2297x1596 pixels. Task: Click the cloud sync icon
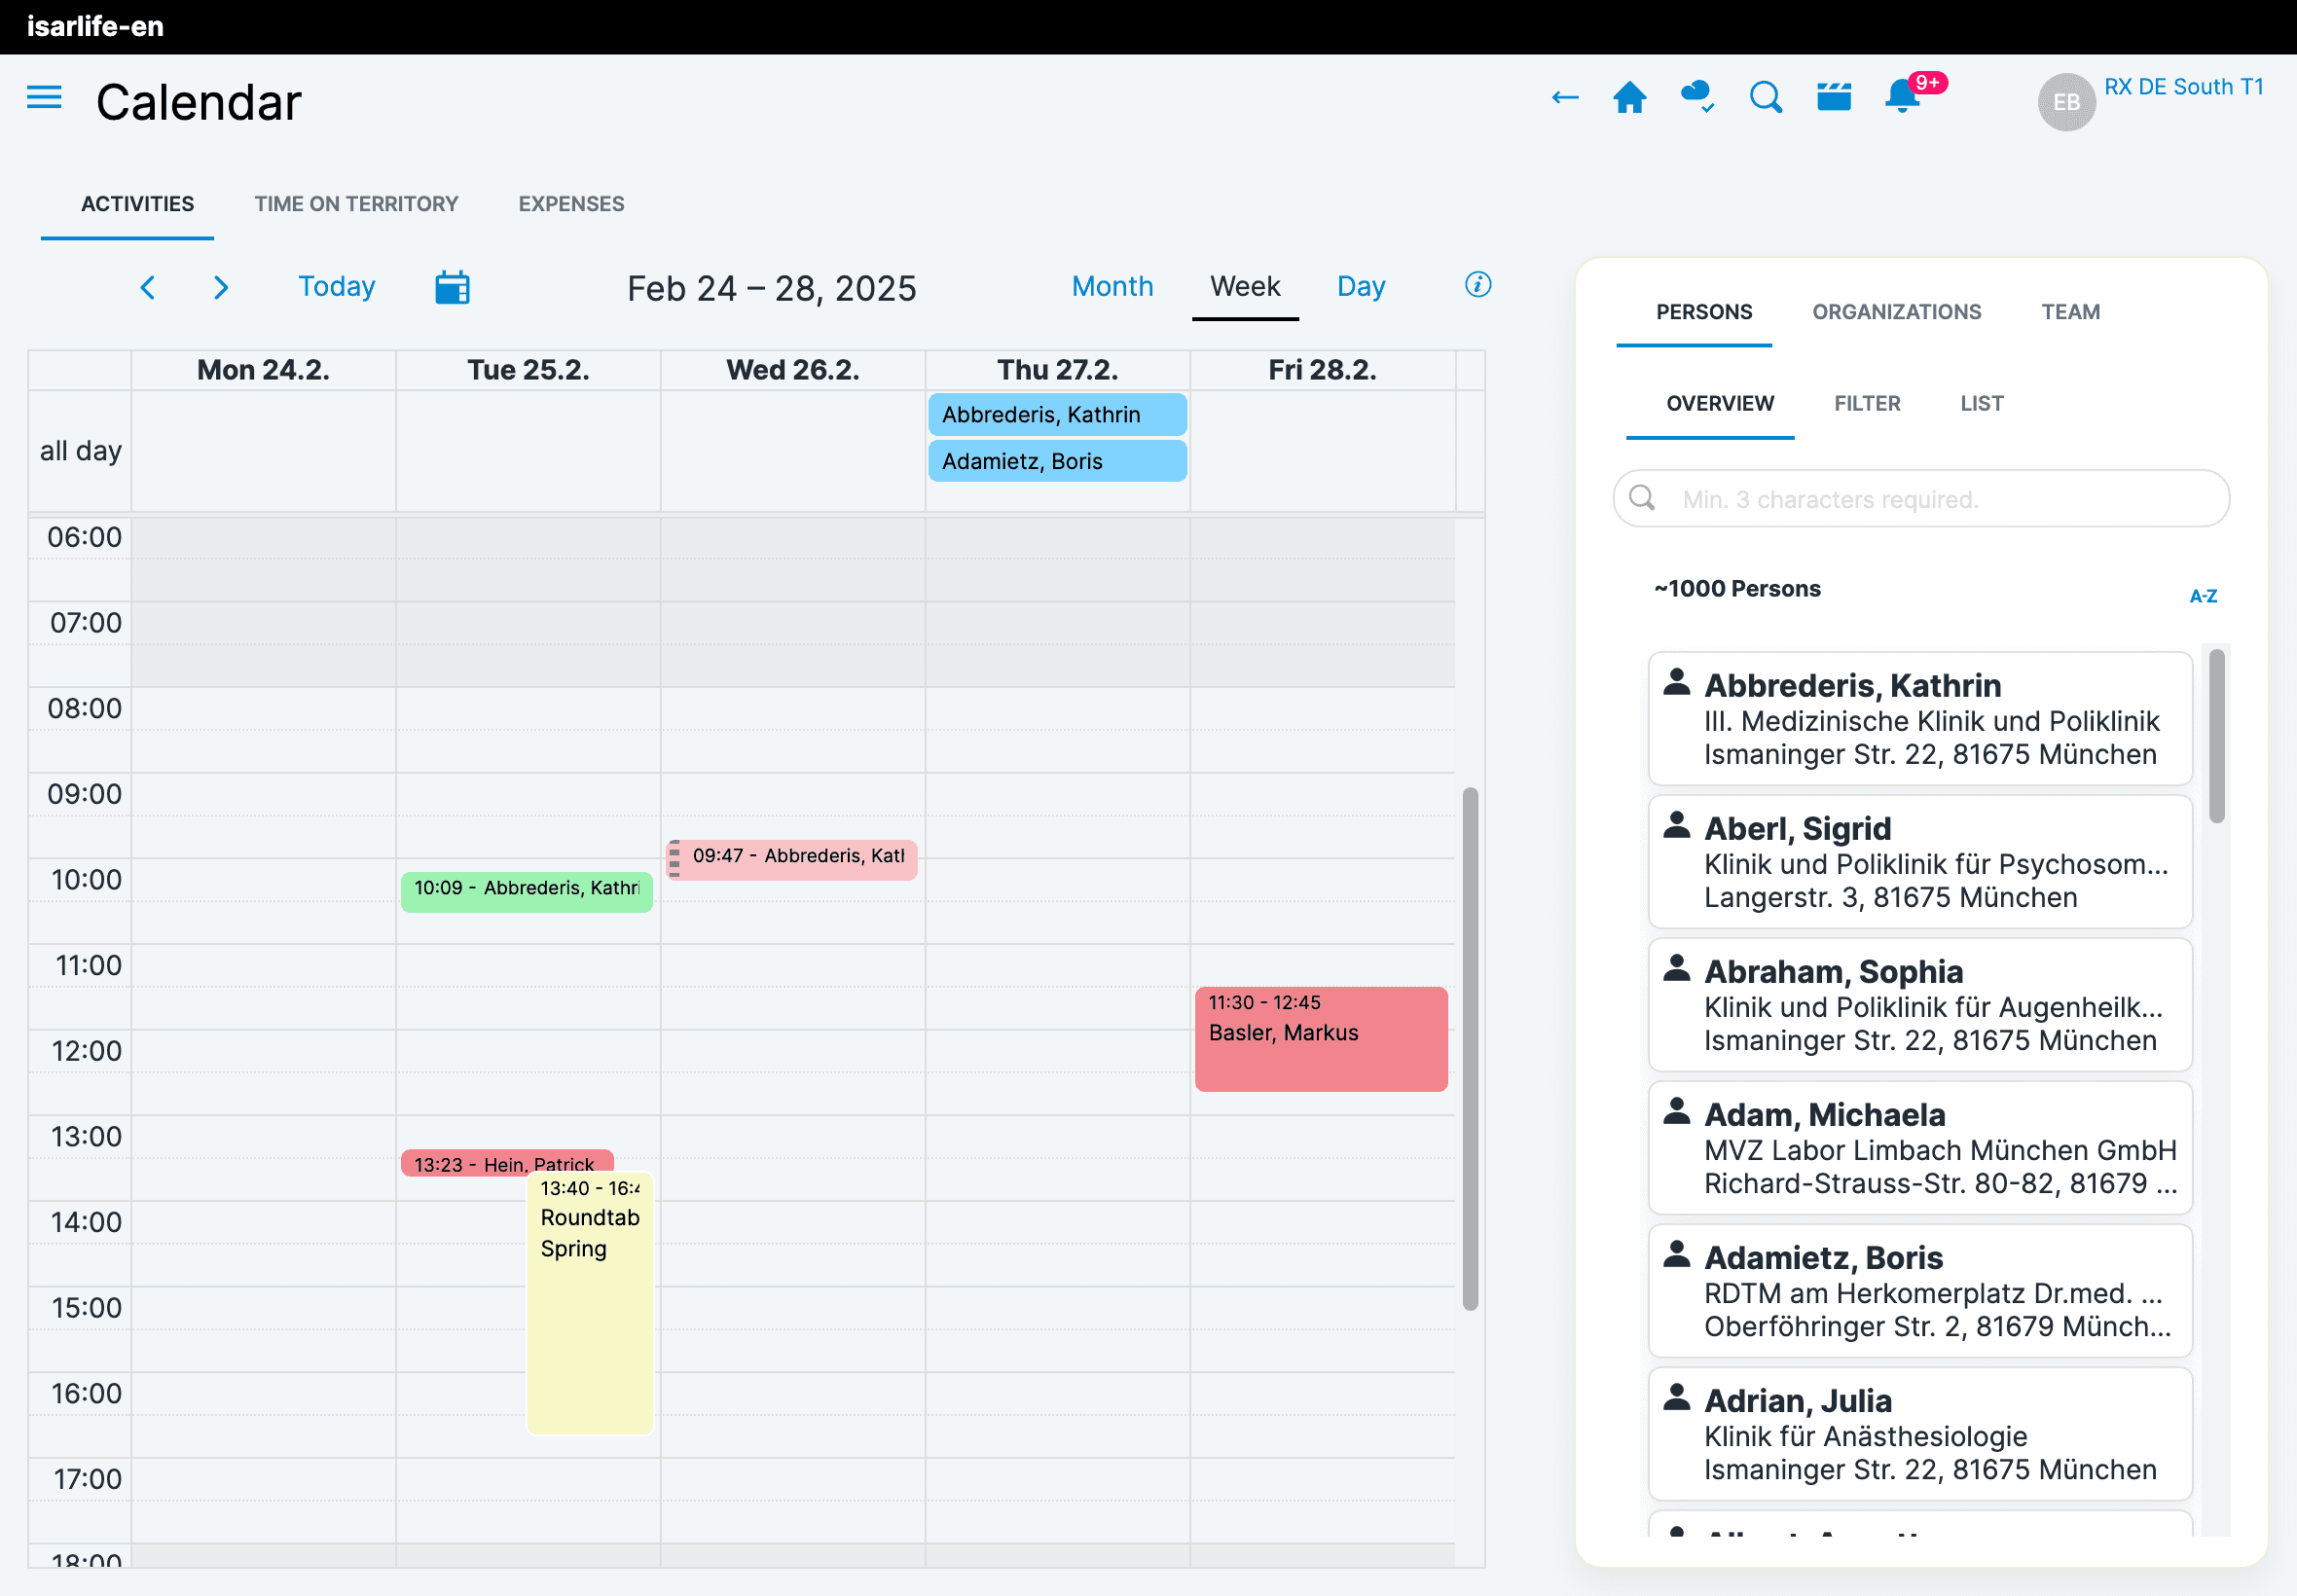coord(1697,97)
